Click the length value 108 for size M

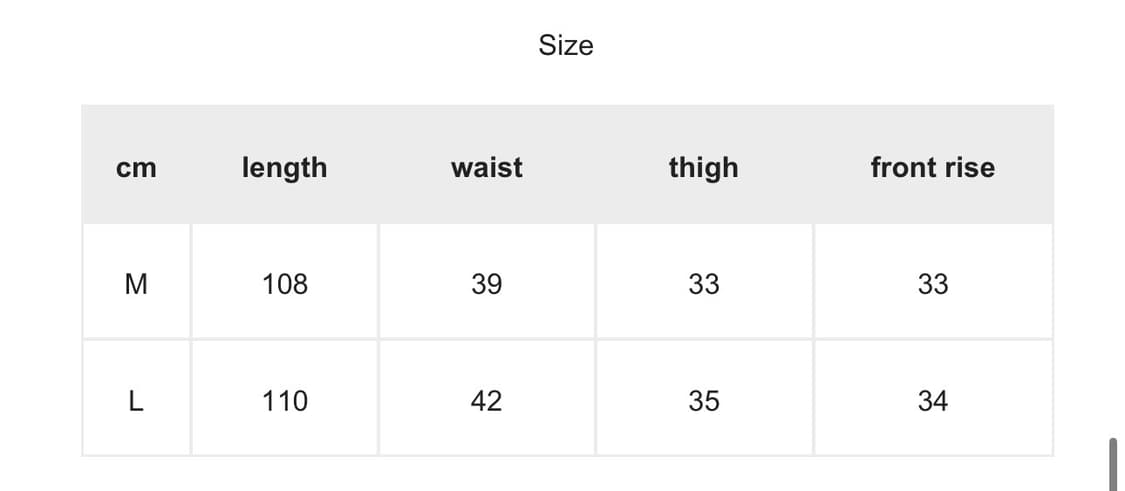click(285, 285)
